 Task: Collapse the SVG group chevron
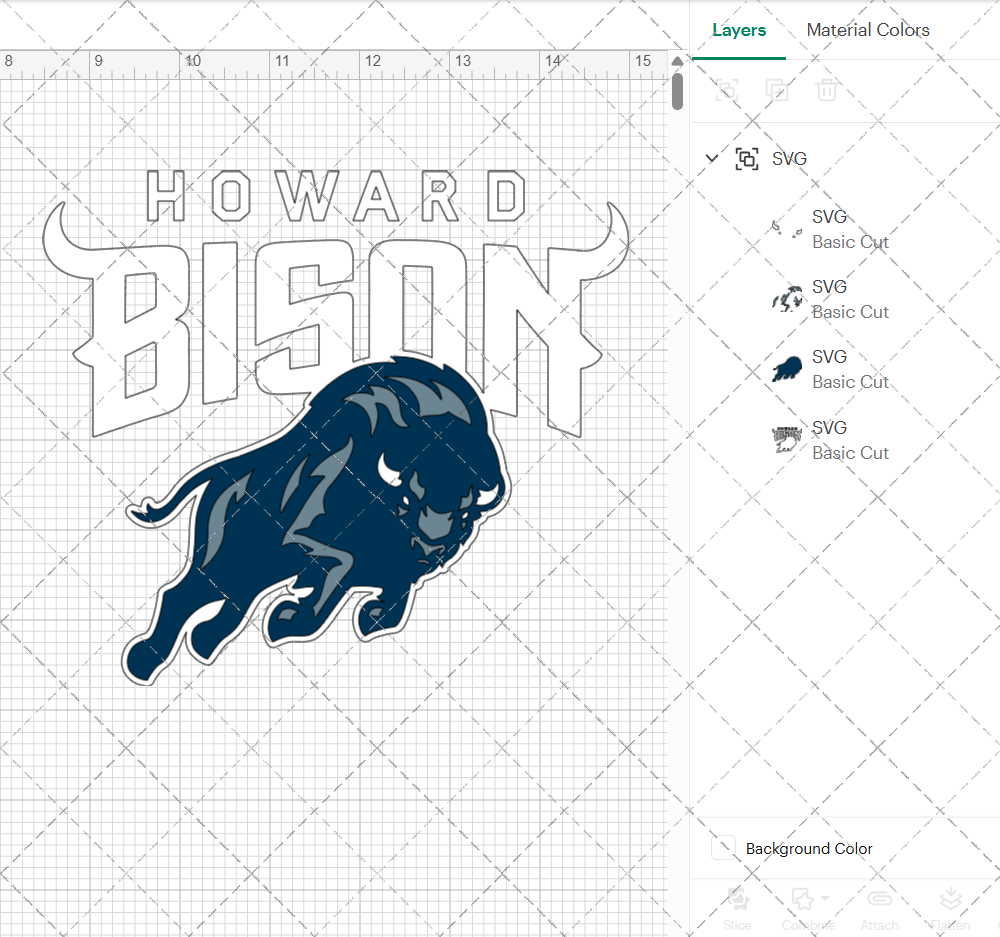click(712, 158)
